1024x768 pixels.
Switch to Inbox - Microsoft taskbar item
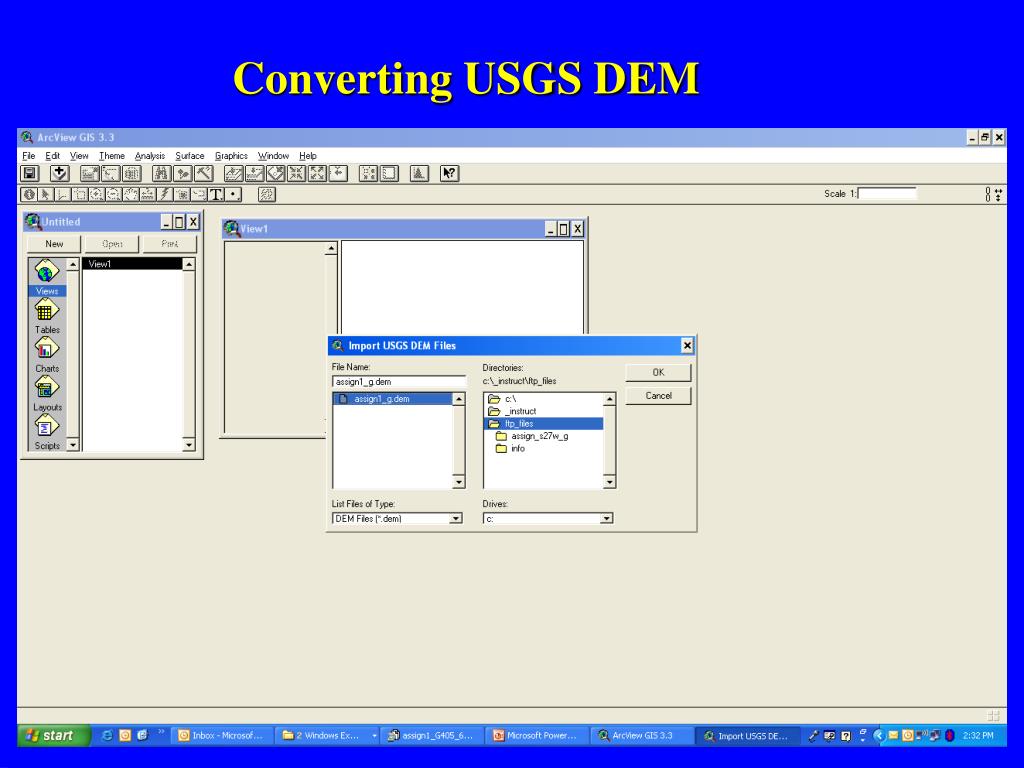[222, 735]
